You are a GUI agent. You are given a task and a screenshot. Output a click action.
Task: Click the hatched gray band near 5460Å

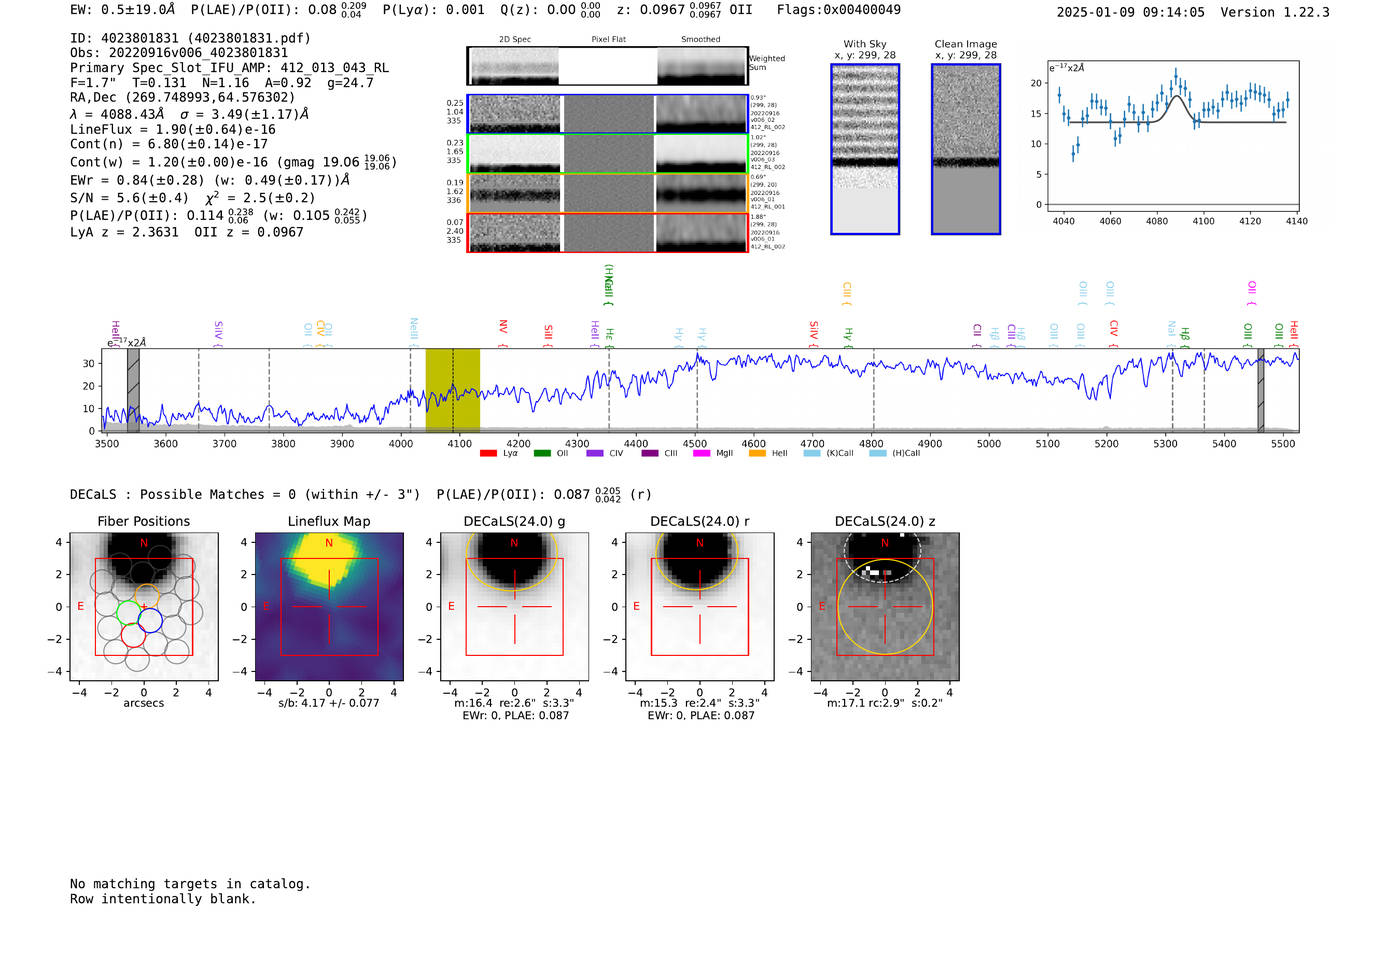(1261, 390)
